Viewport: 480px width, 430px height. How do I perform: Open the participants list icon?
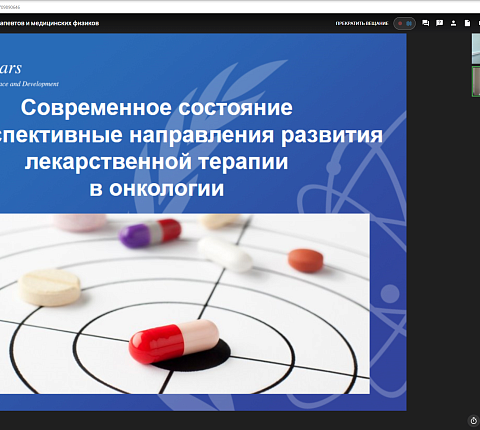coord(453,23)
